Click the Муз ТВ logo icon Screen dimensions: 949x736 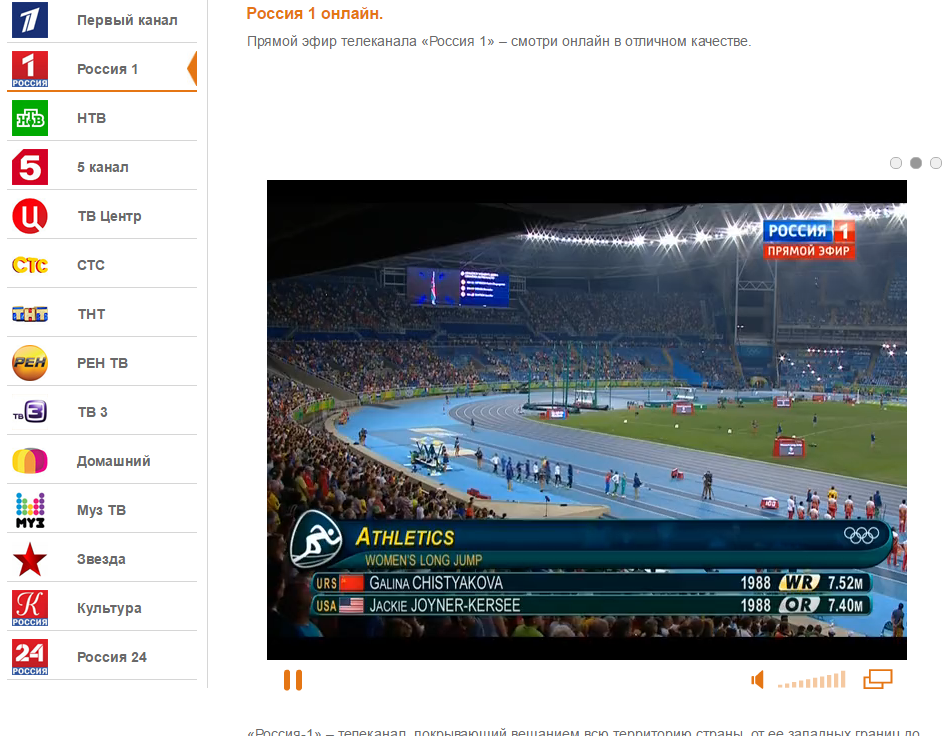[x=30, y=510]
